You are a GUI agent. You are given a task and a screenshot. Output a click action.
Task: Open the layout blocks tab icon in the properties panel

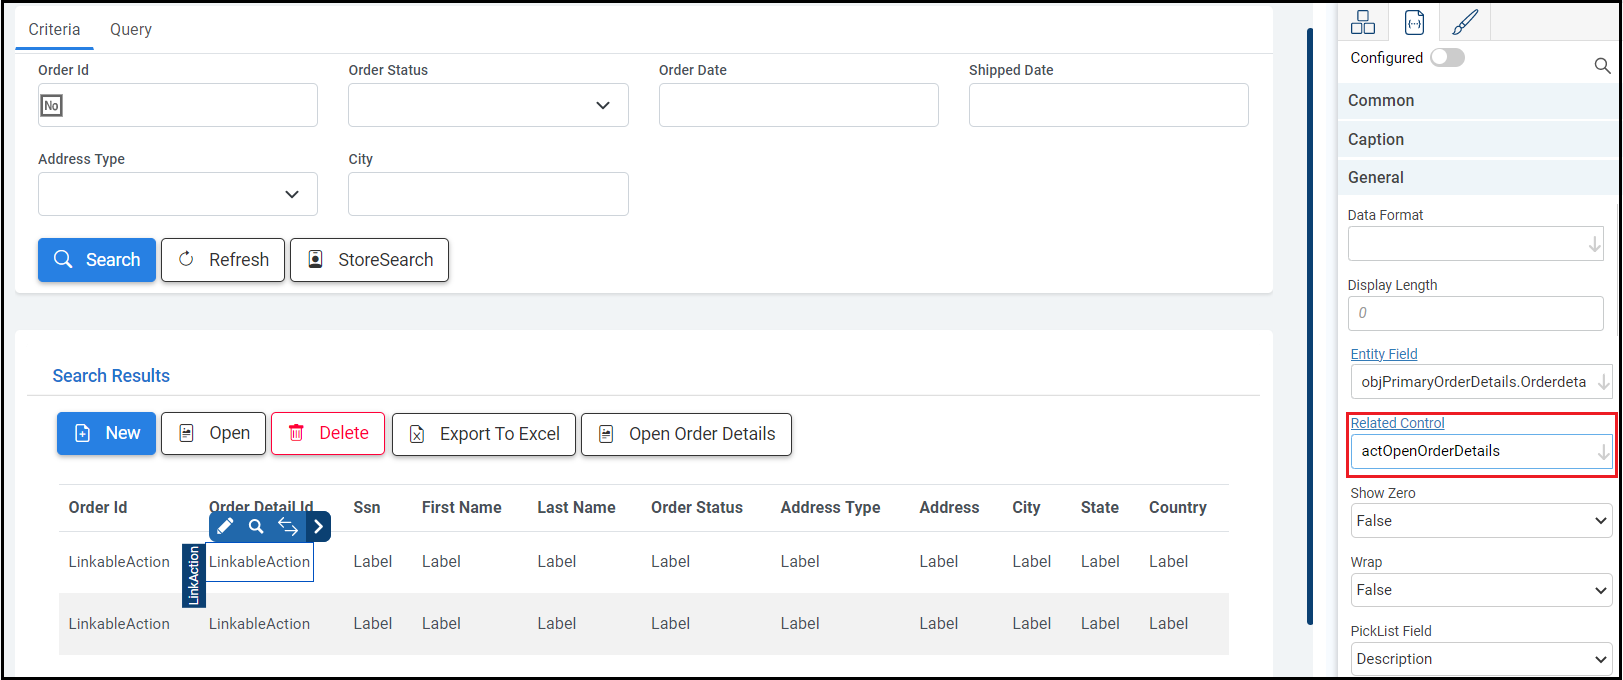click(1363, 22)
